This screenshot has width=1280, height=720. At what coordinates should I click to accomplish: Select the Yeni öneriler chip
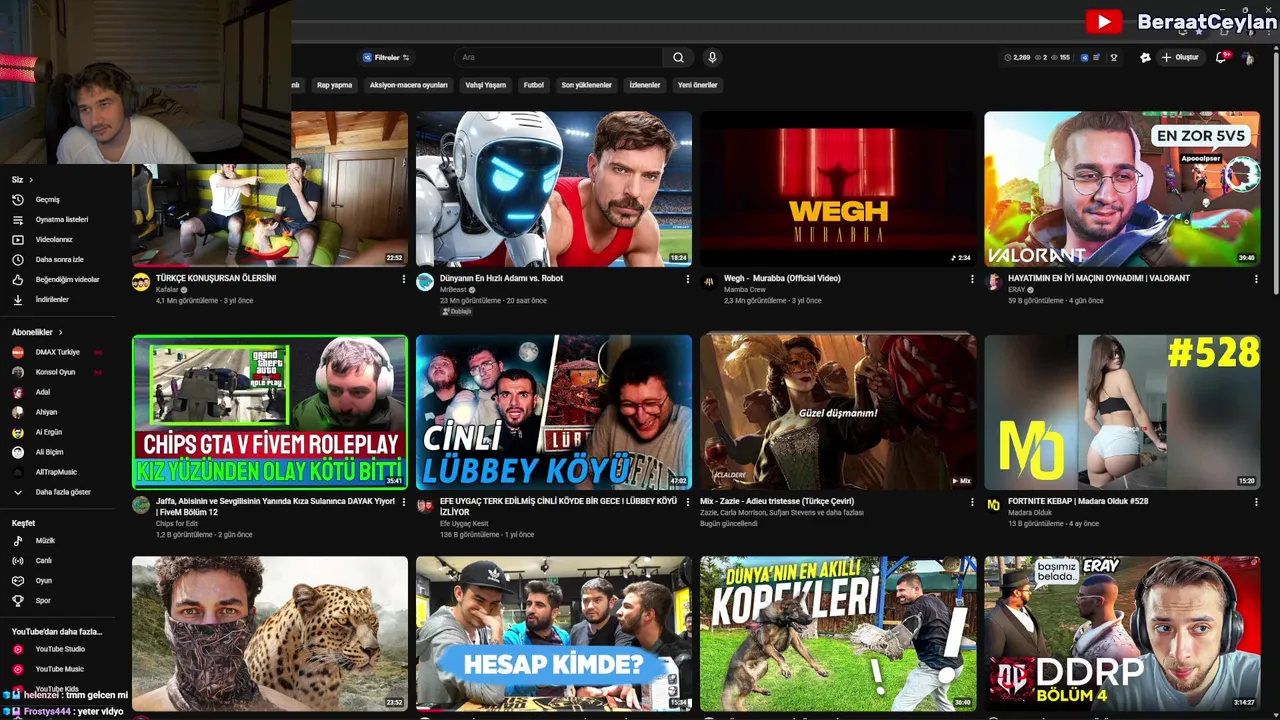pos(698,85)
